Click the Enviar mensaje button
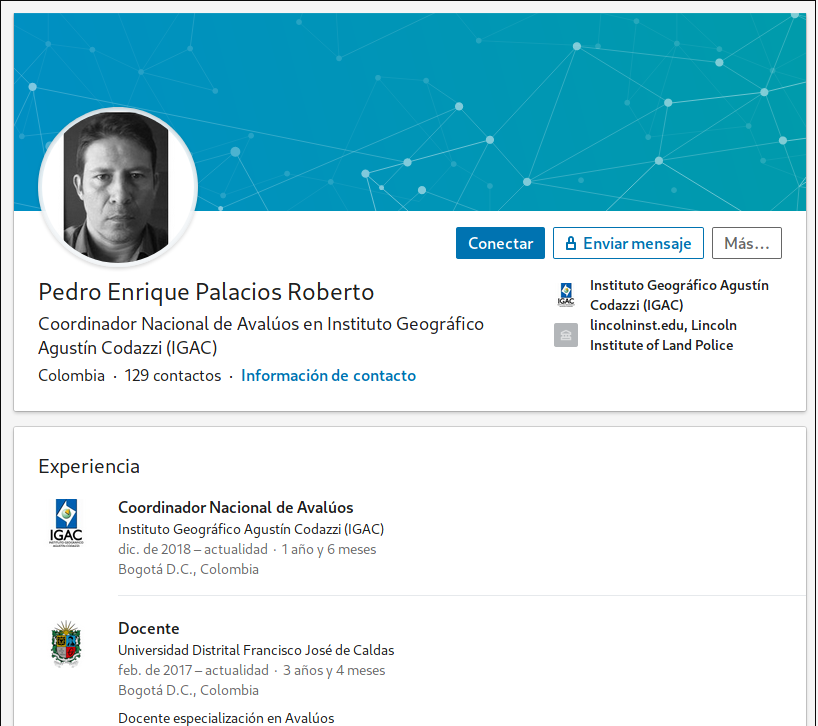Screen dimensions: 818x726 click(x=628, y=243)
